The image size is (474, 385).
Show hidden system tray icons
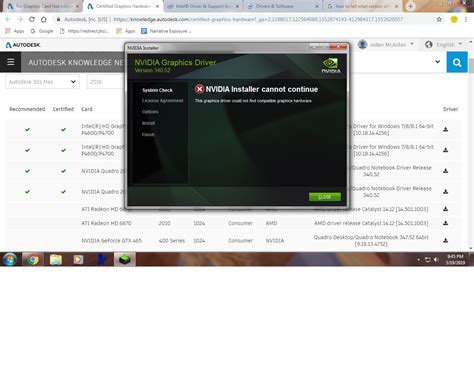[x=418, y=260]
